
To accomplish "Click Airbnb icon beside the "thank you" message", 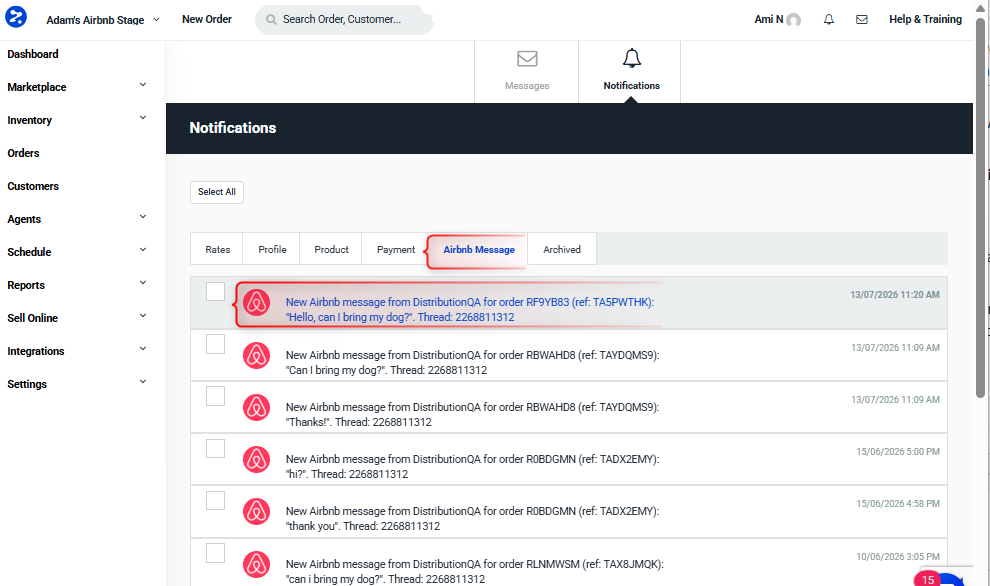I will pos(256,511).
